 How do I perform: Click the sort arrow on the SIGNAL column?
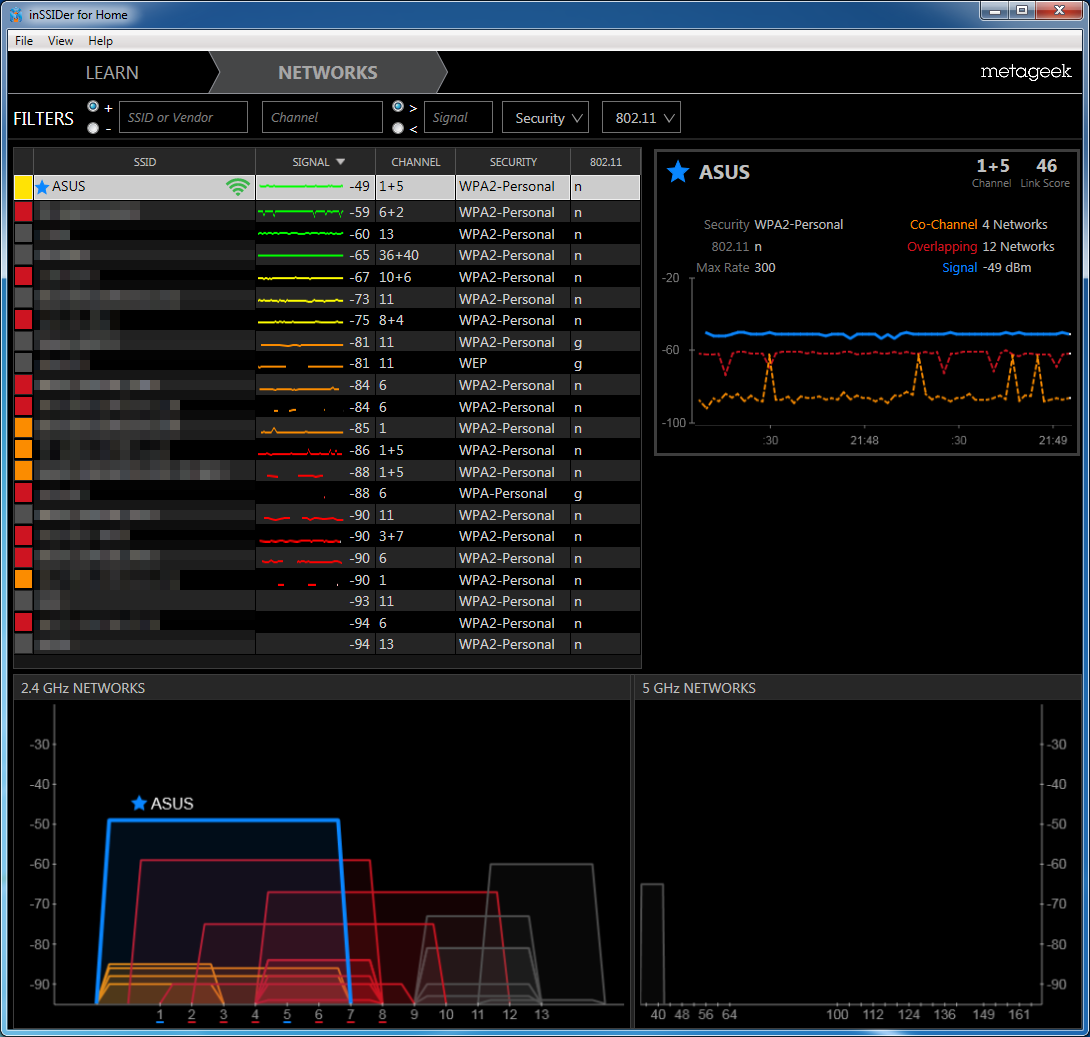[341, 162]
